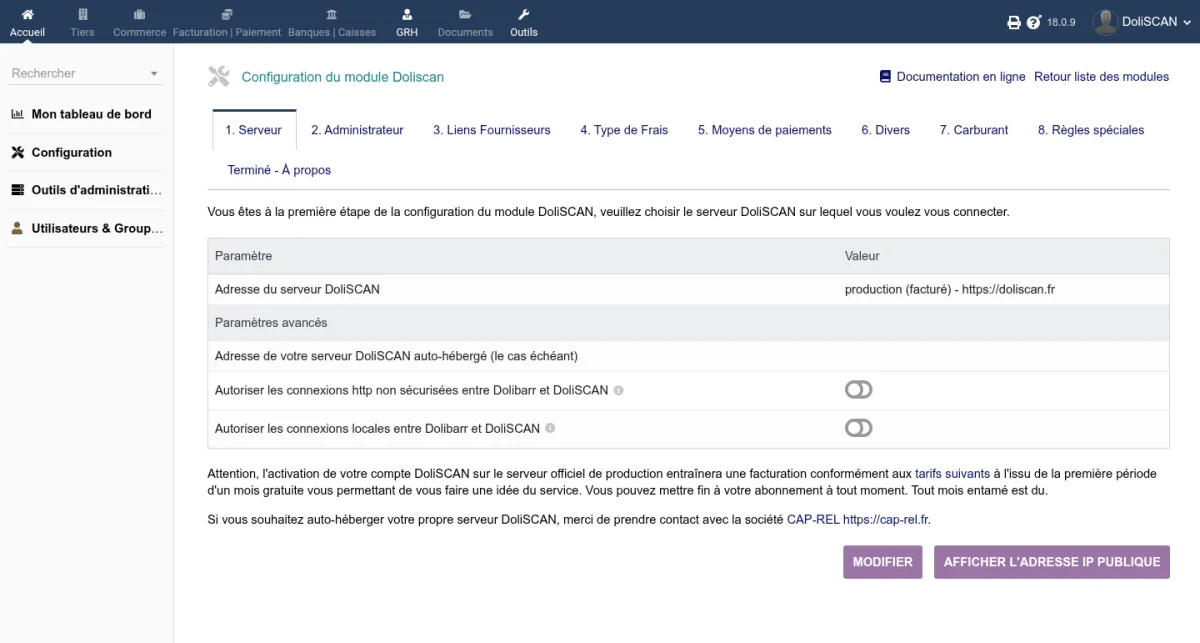Switch to 1. Serveur tab

(254, 130)
